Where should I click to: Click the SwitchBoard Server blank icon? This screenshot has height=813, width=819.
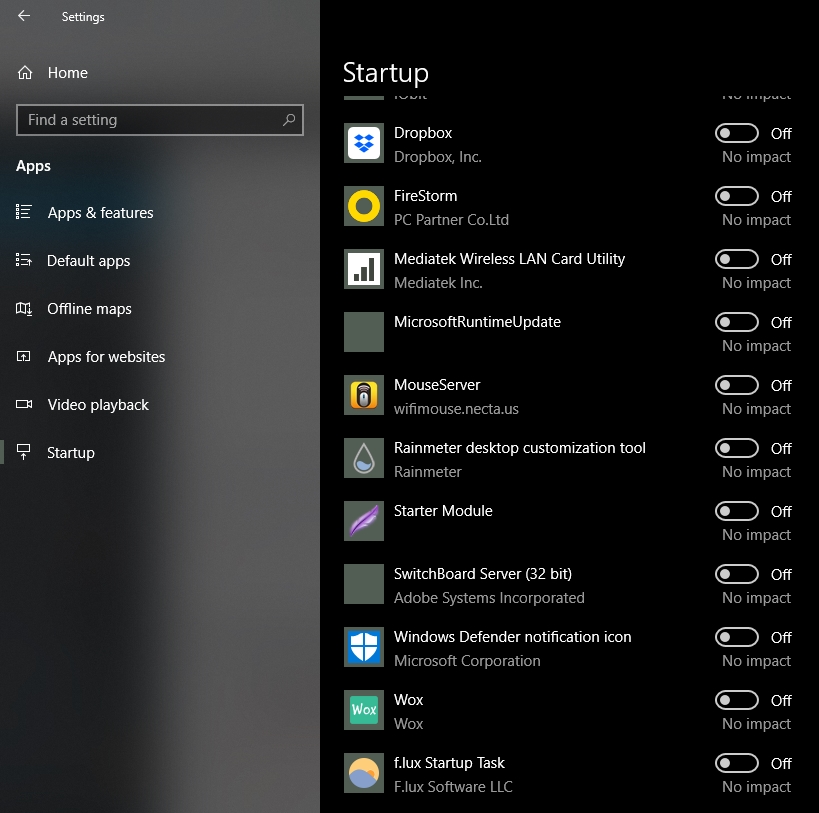point(364,584)
